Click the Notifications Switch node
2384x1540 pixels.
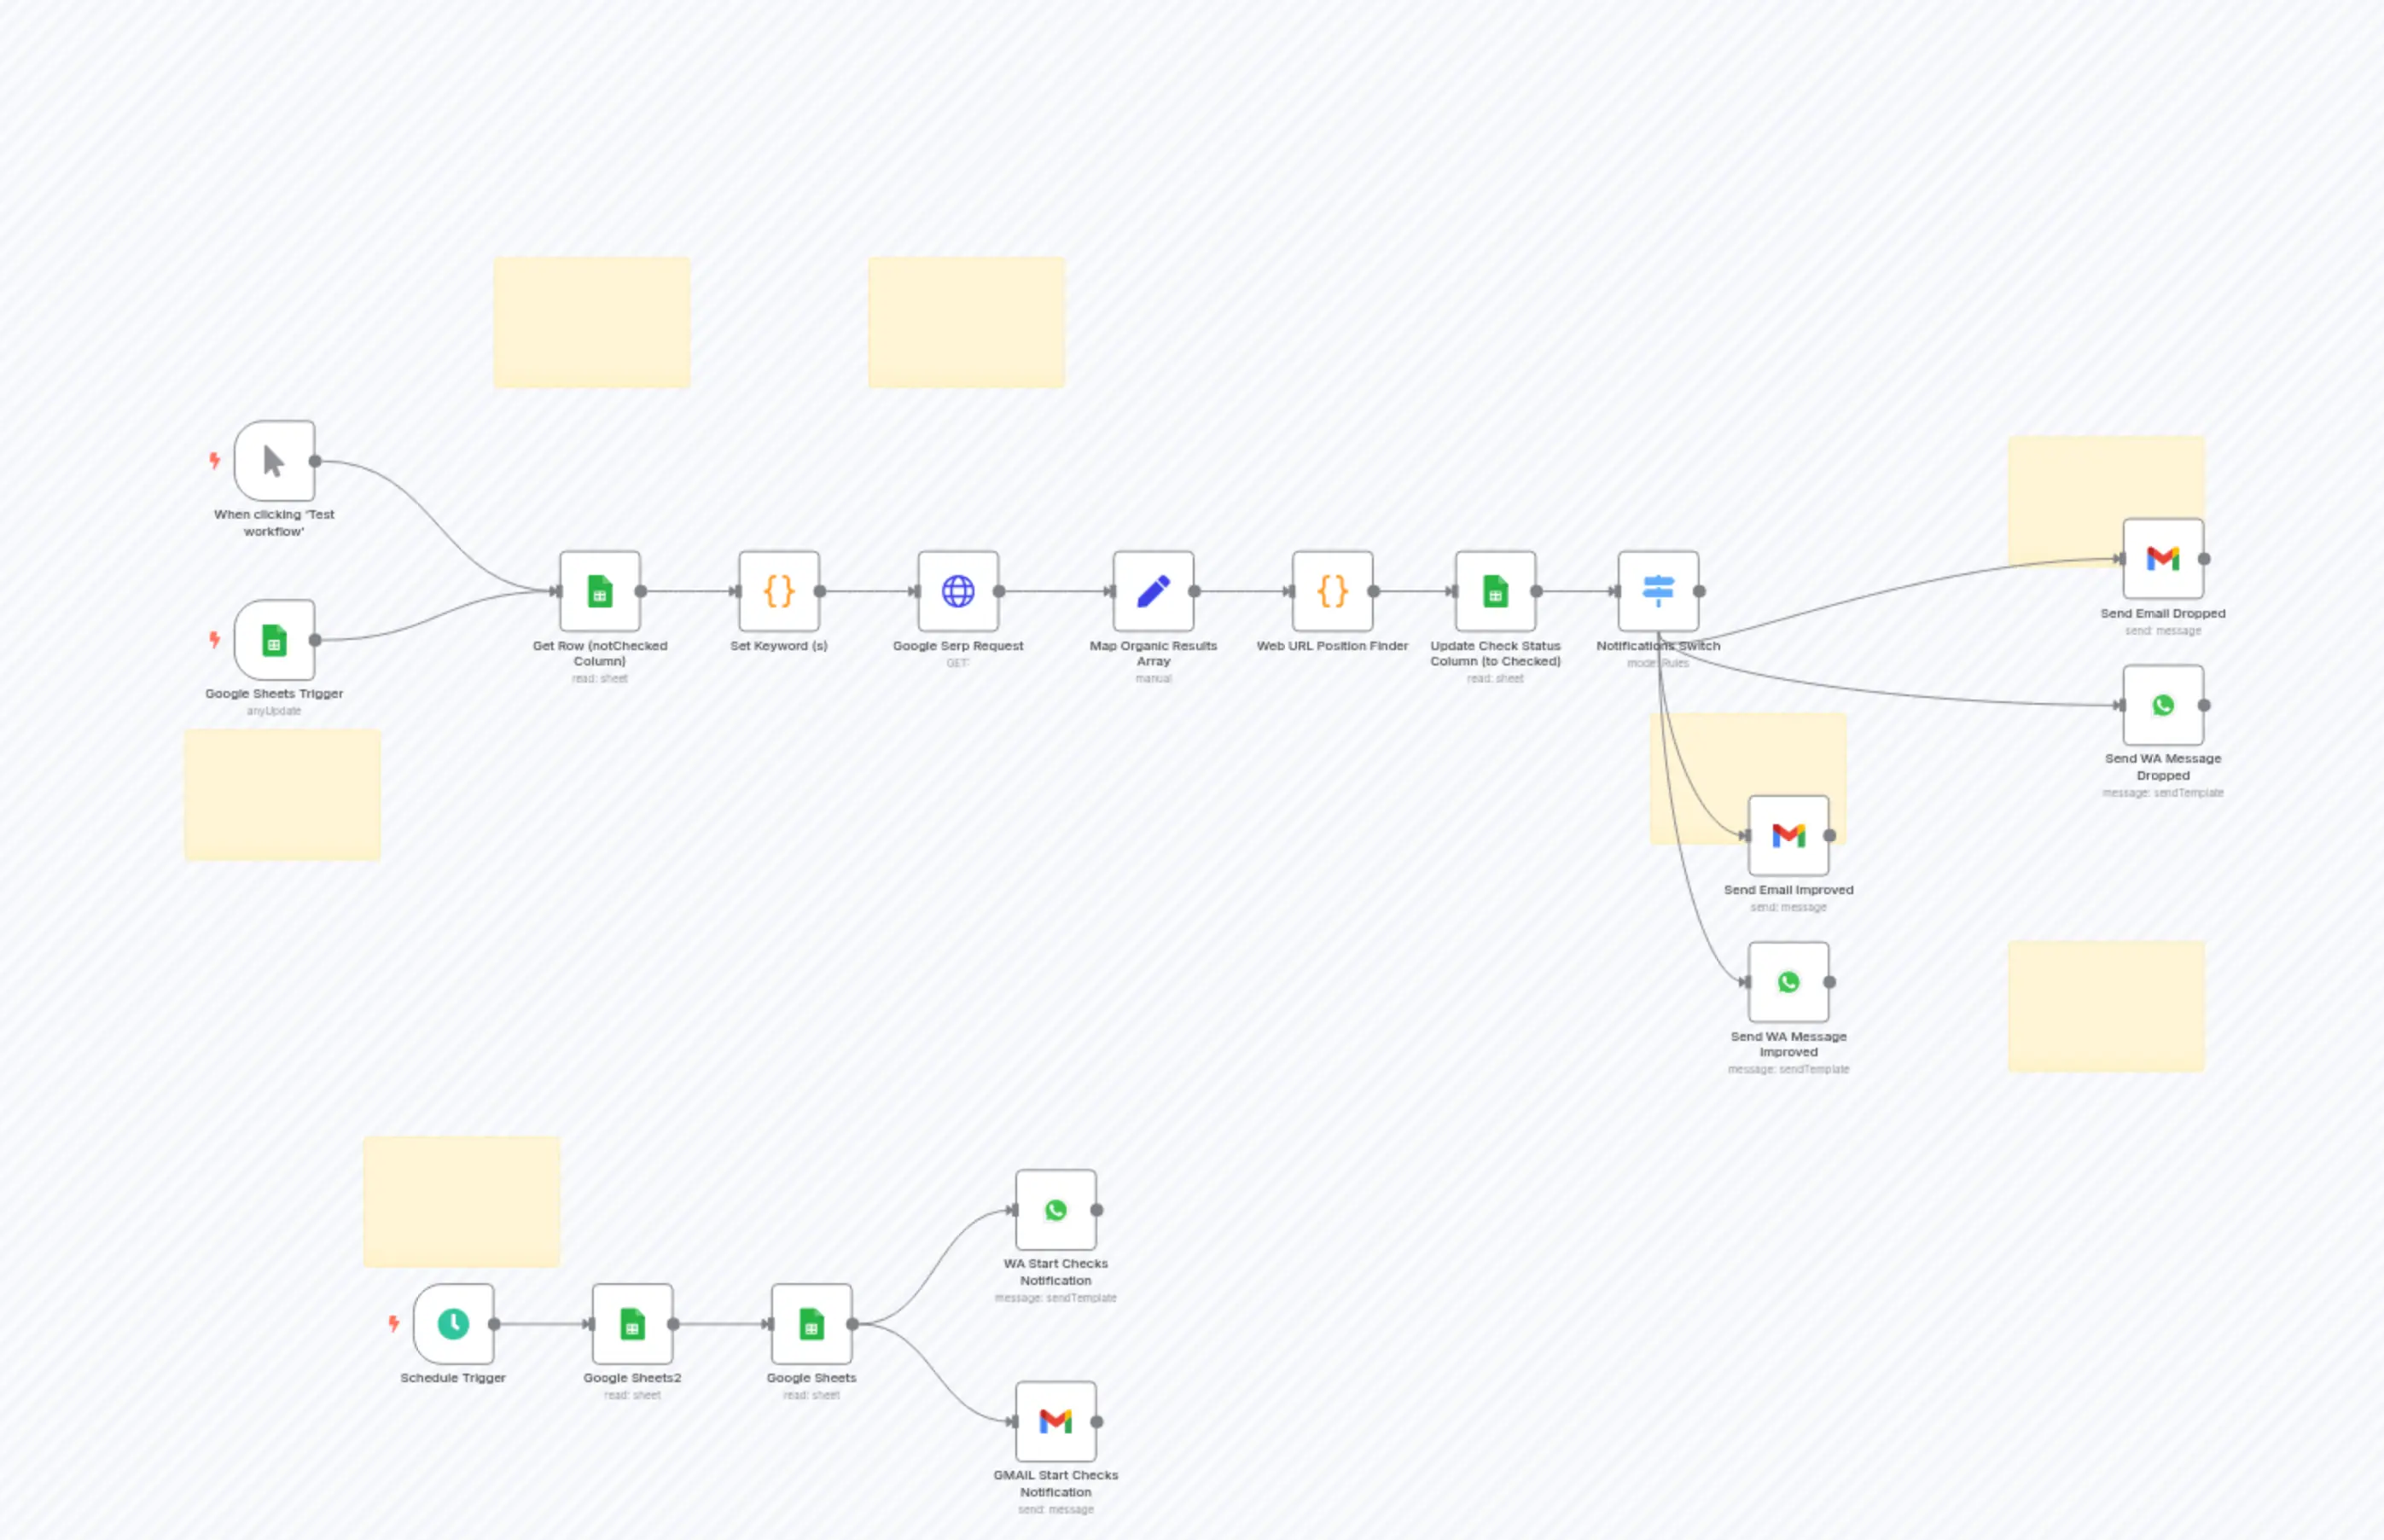pyautogui.click(x=1657, y=591)
